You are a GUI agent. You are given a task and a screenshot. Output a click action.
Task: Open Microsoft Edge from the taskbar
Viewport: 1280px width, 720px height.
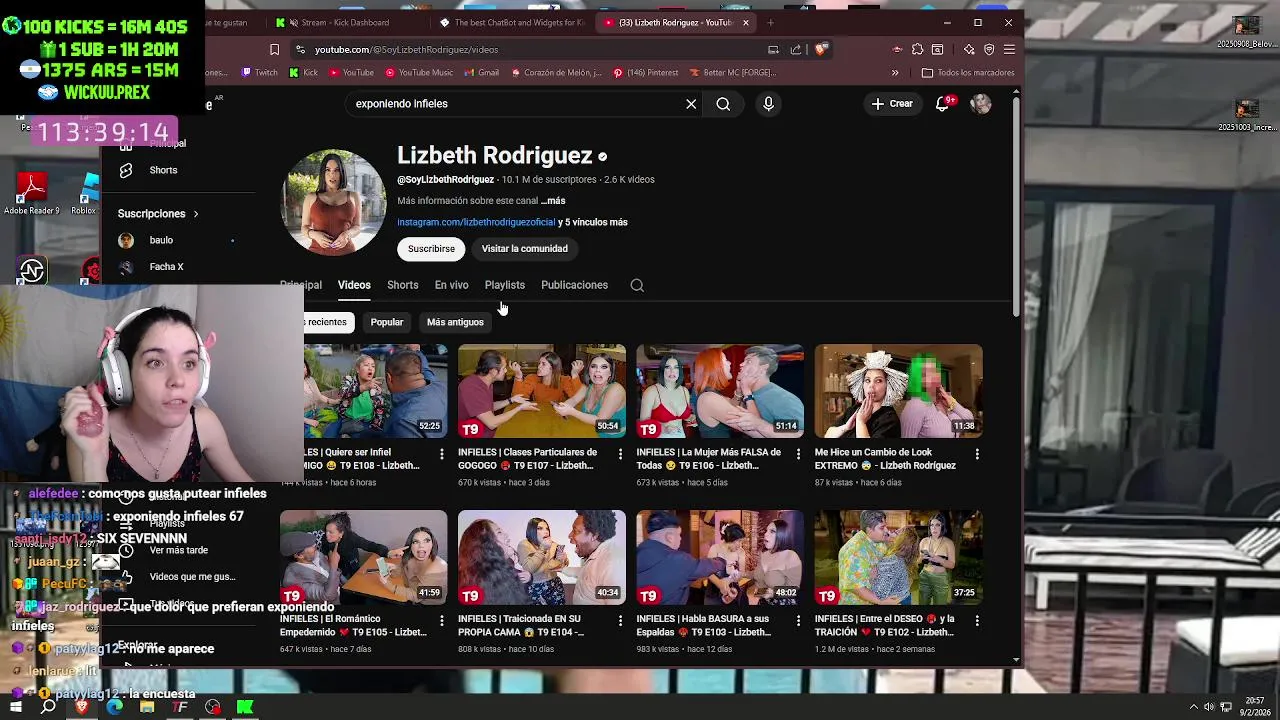pyautogui.click(x=114, y=707)
